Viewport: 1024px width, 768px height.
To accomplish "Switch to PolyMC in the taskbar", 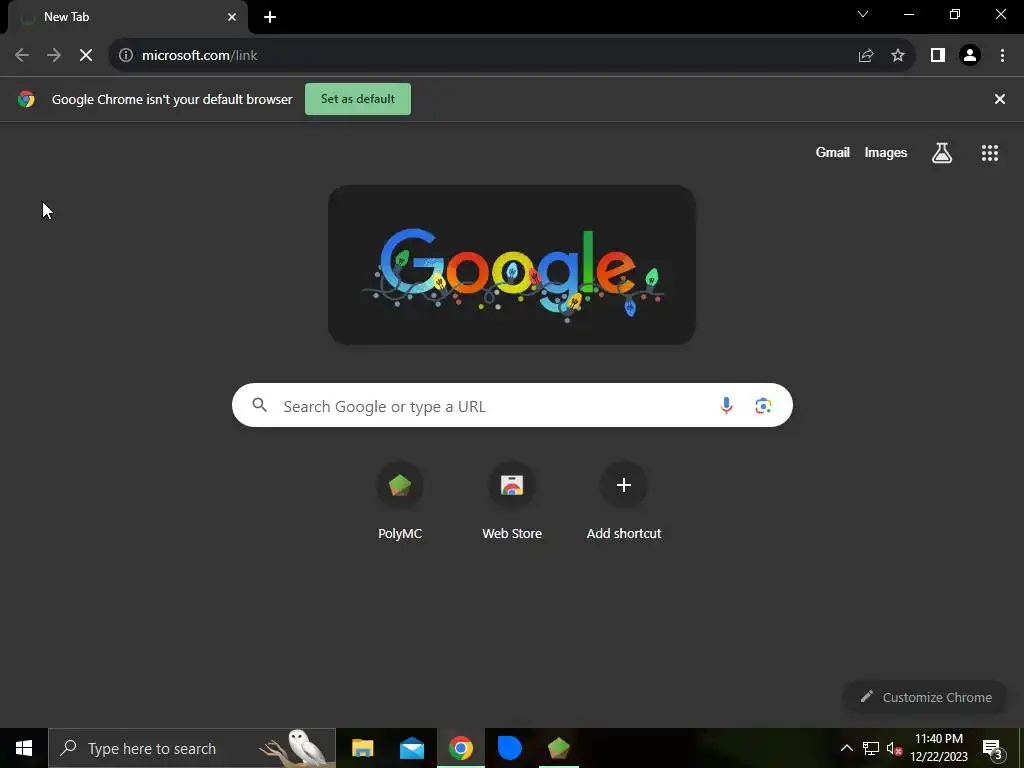I will point(559,748).
